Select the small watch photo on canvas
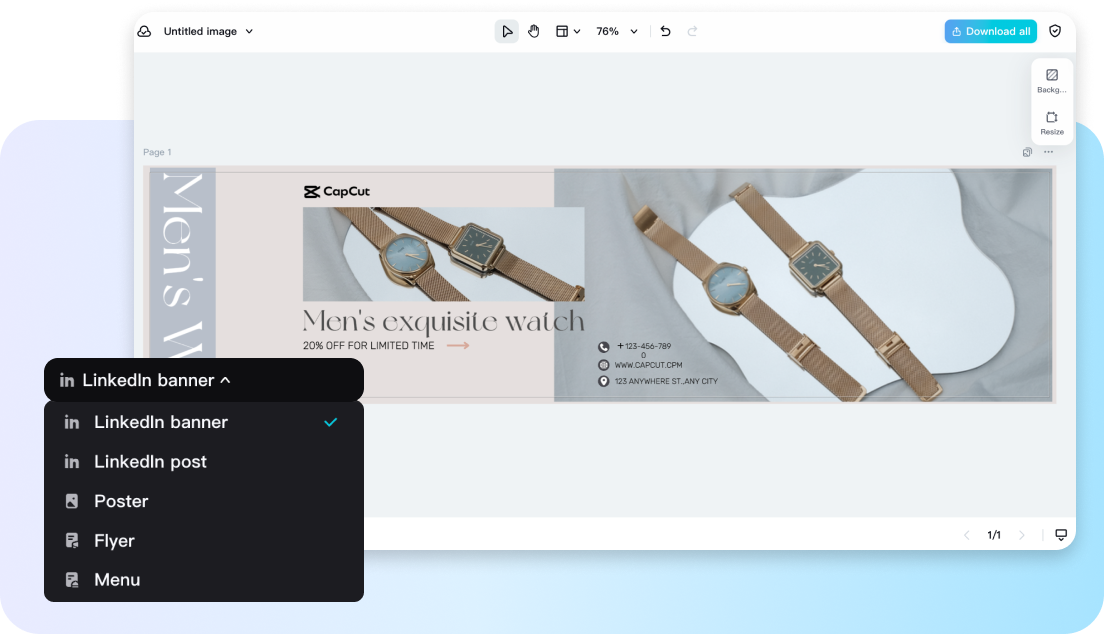The height and width of the screenshot is (634, 1104). 444,254
